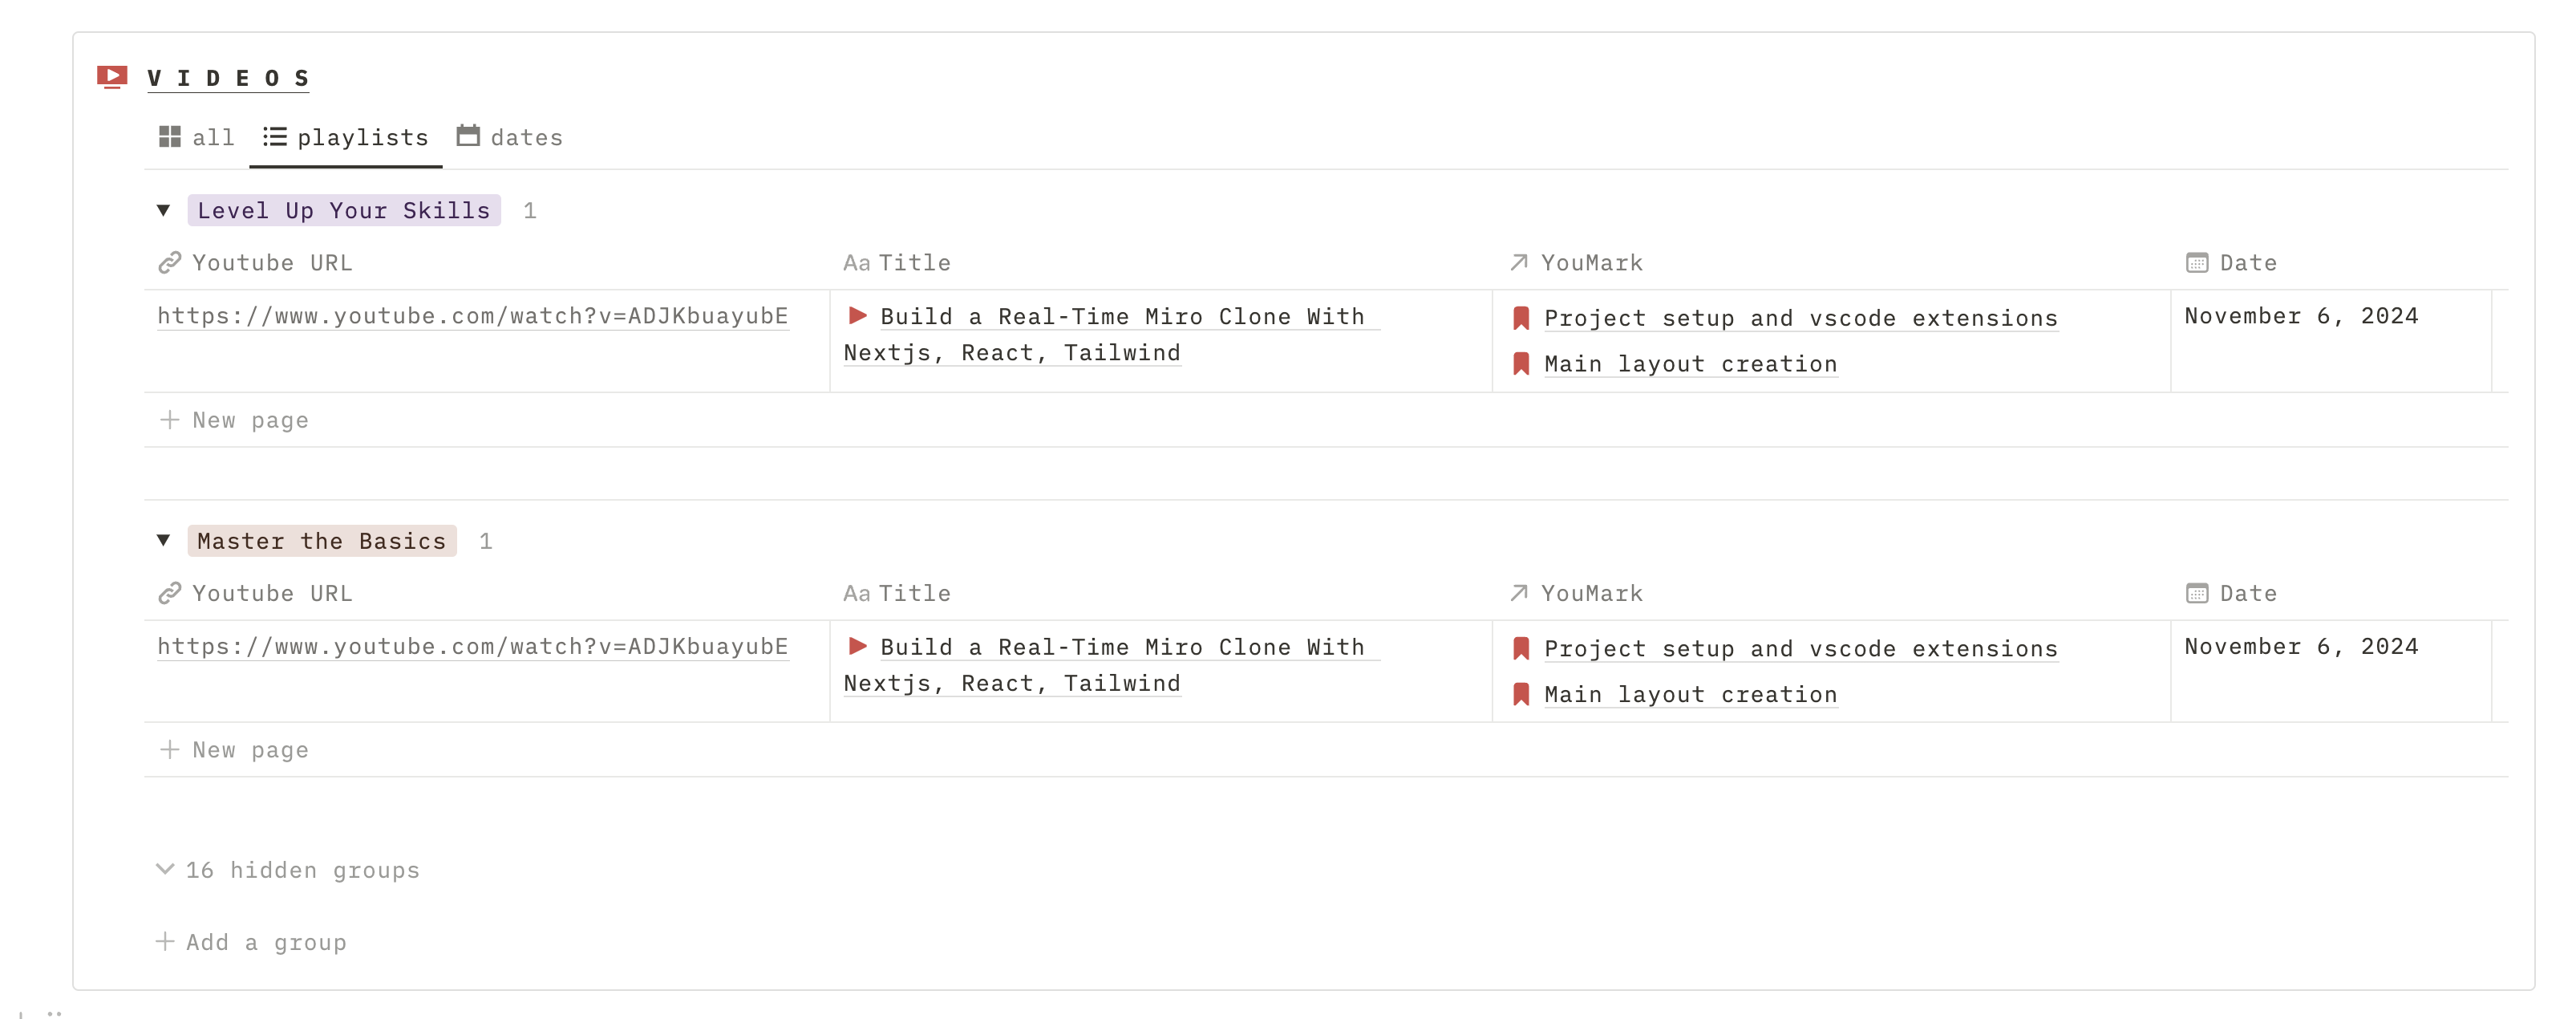Click the red bookmark icon beside the first Main layout creation
Image resolution: width=2576 pixels, height=1019 pixels.
pyautogui.click(x=1521, y=364)
